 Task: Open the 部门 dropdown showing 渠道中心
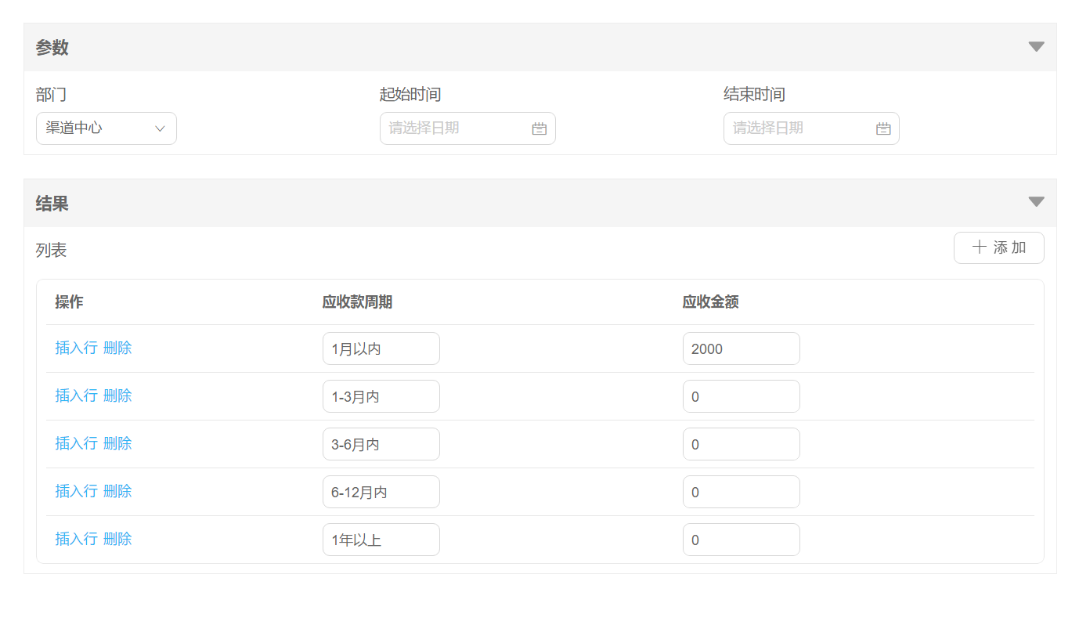(106, 128)
